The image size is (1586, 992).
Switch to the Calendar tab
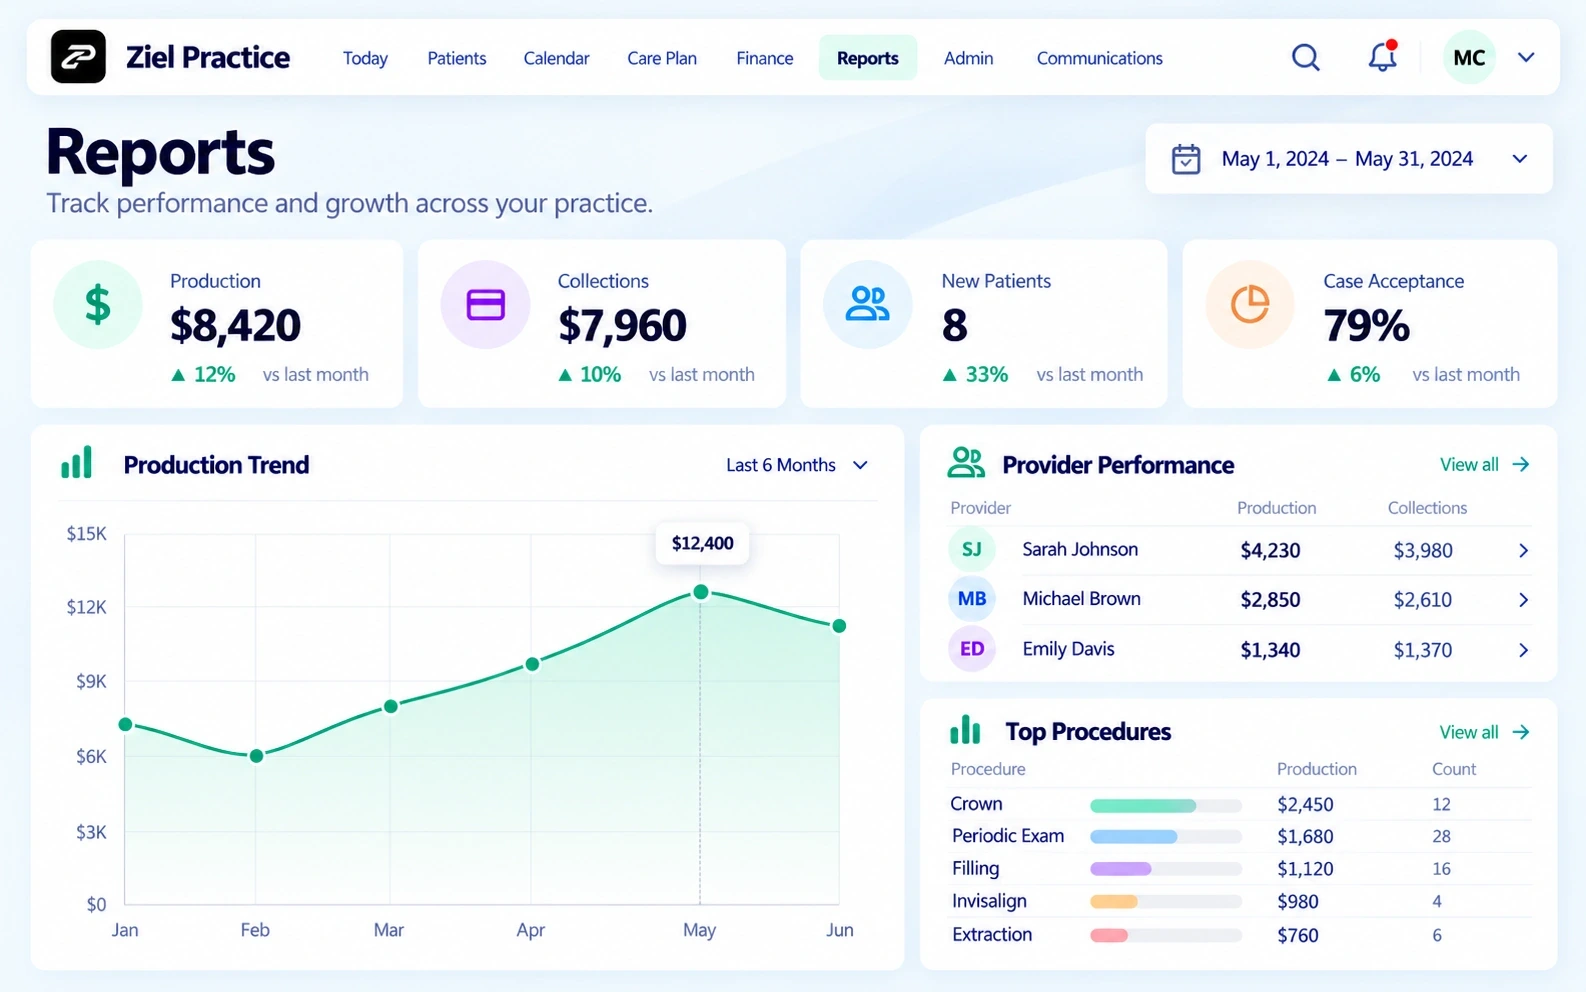(556, 58)
